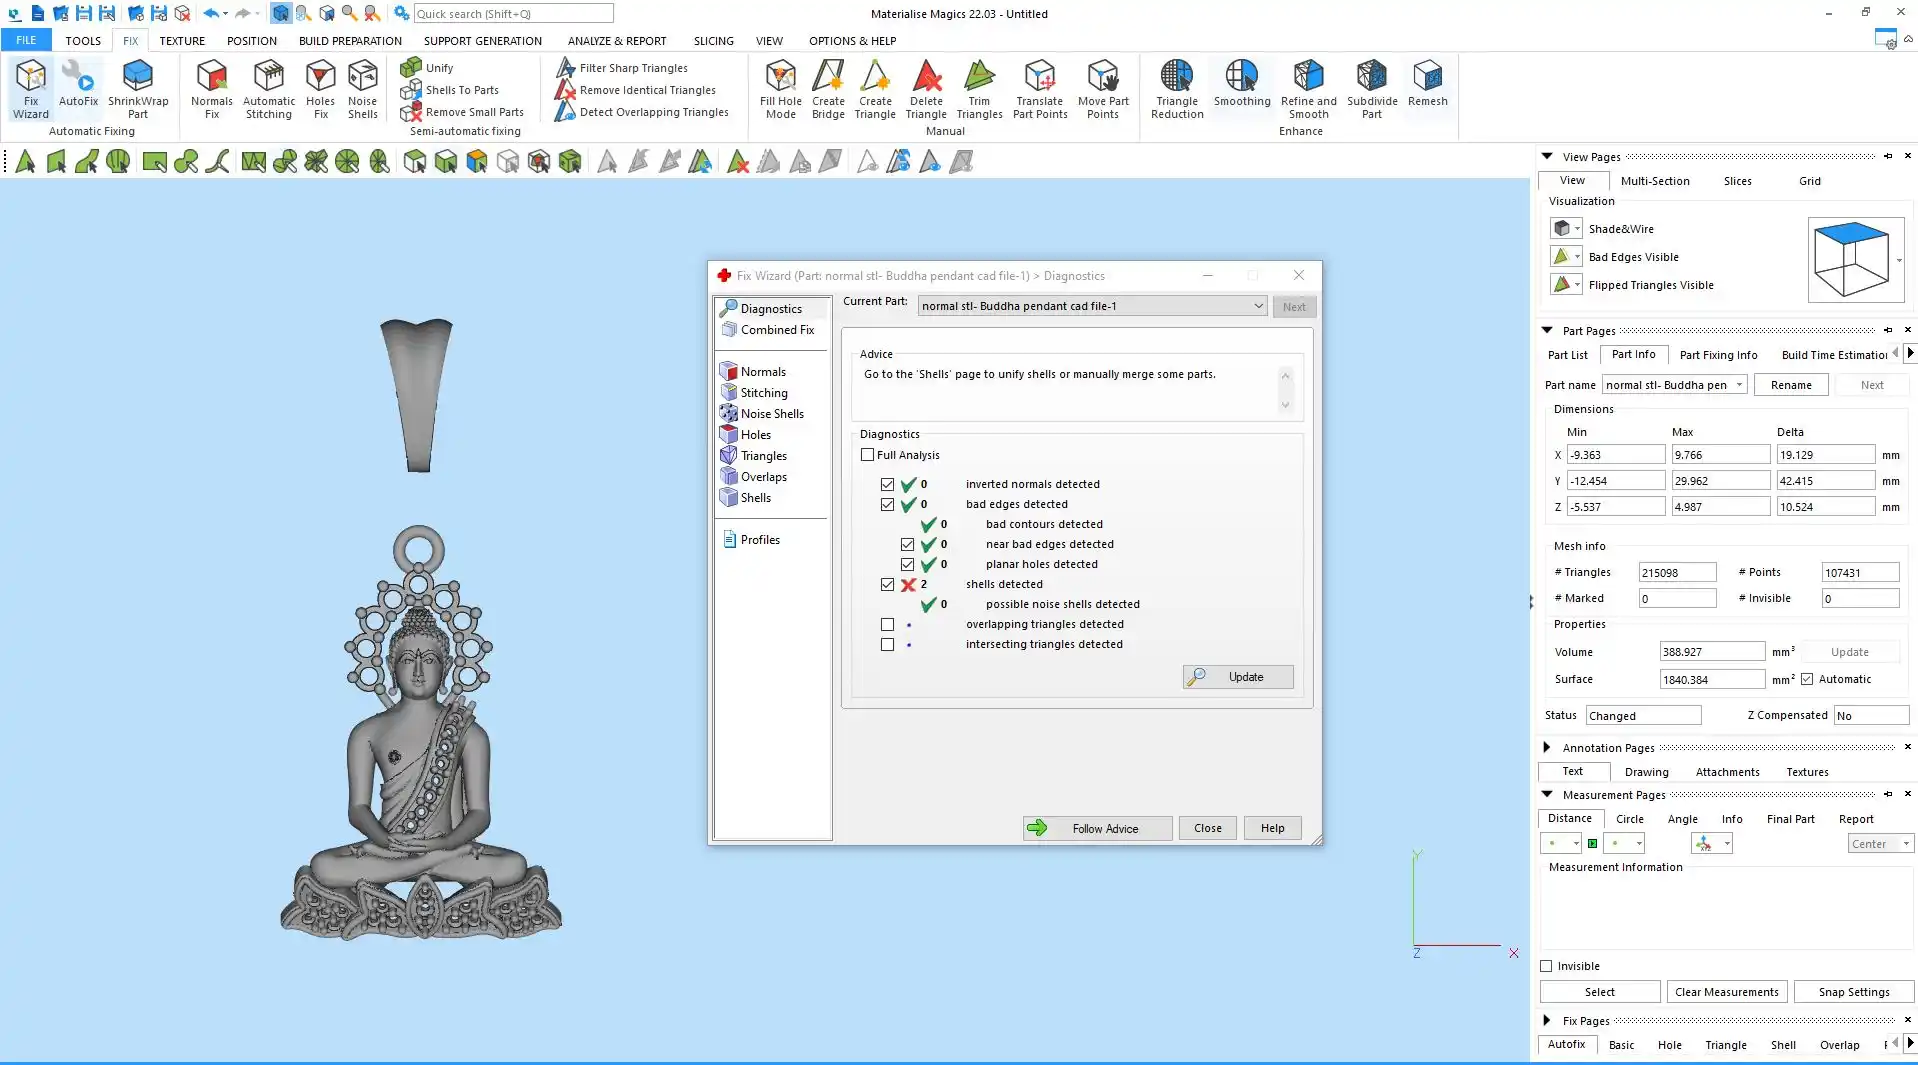The height and width of the screenshot is (1065, 1918).
Task: Click the Quick search input field
Action: click(x=513, y=14)
